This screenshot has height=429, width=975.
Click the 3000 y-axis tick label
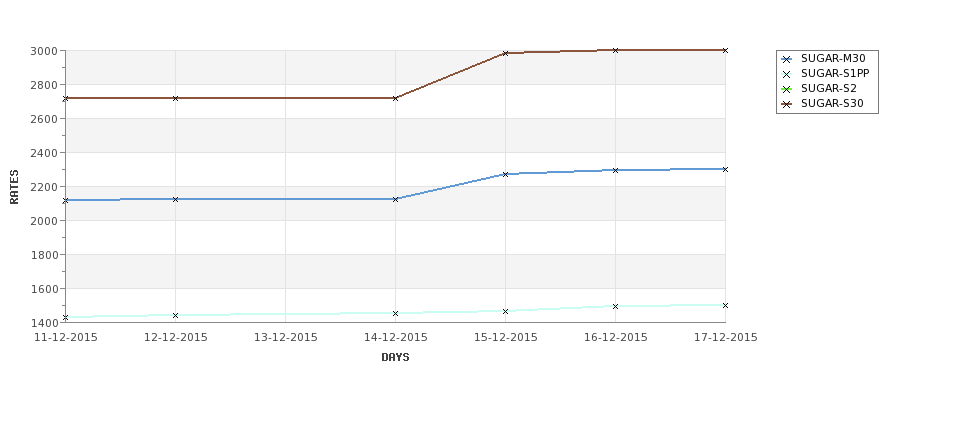pos(44,51)
